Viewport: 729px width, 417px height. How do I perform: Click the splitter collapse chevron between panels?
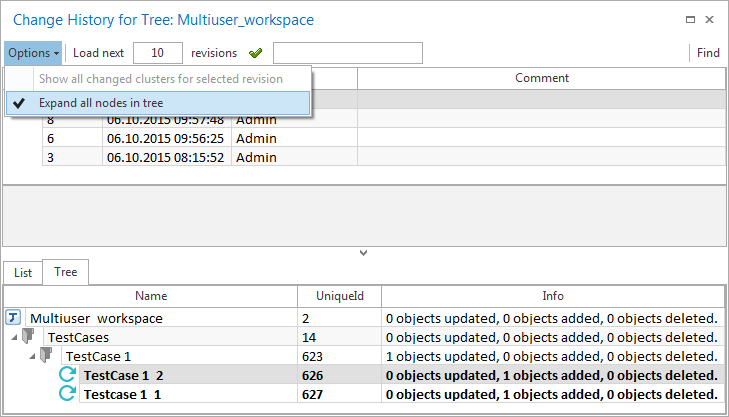click(364, 252)
